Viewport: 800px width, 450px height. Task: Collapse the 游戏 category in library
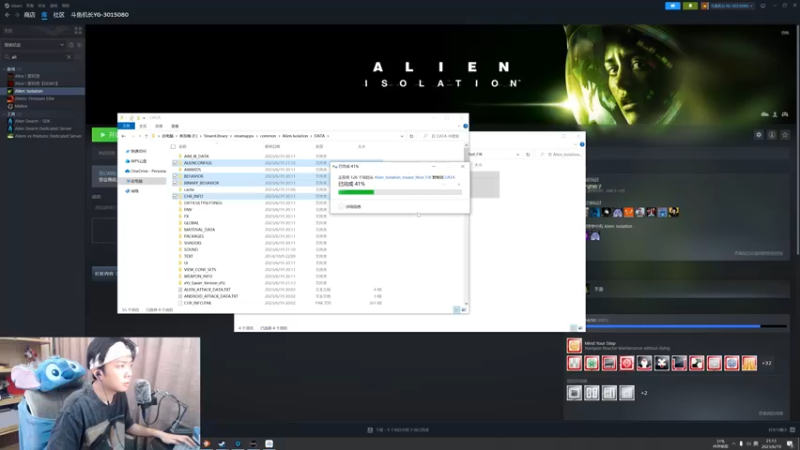click(x=5, y=69)
